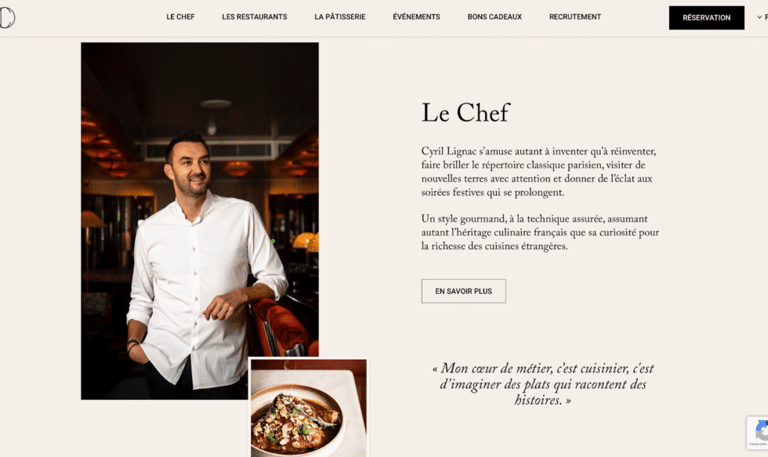
Task: Expand the language selector chevron
Action: coord(759,17)
